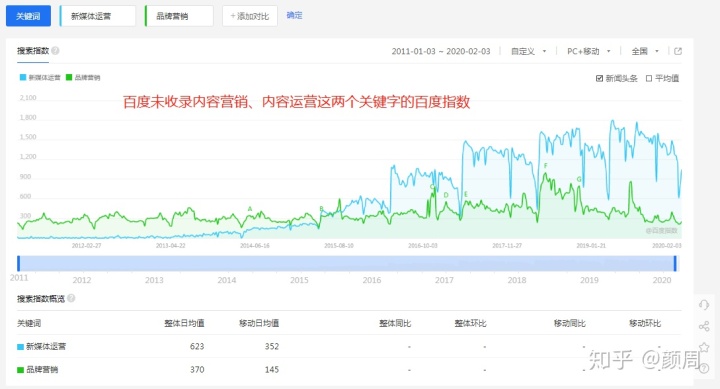
Task: Open the help icon next to 搜索指数概览
Action: tap(71, 299)
